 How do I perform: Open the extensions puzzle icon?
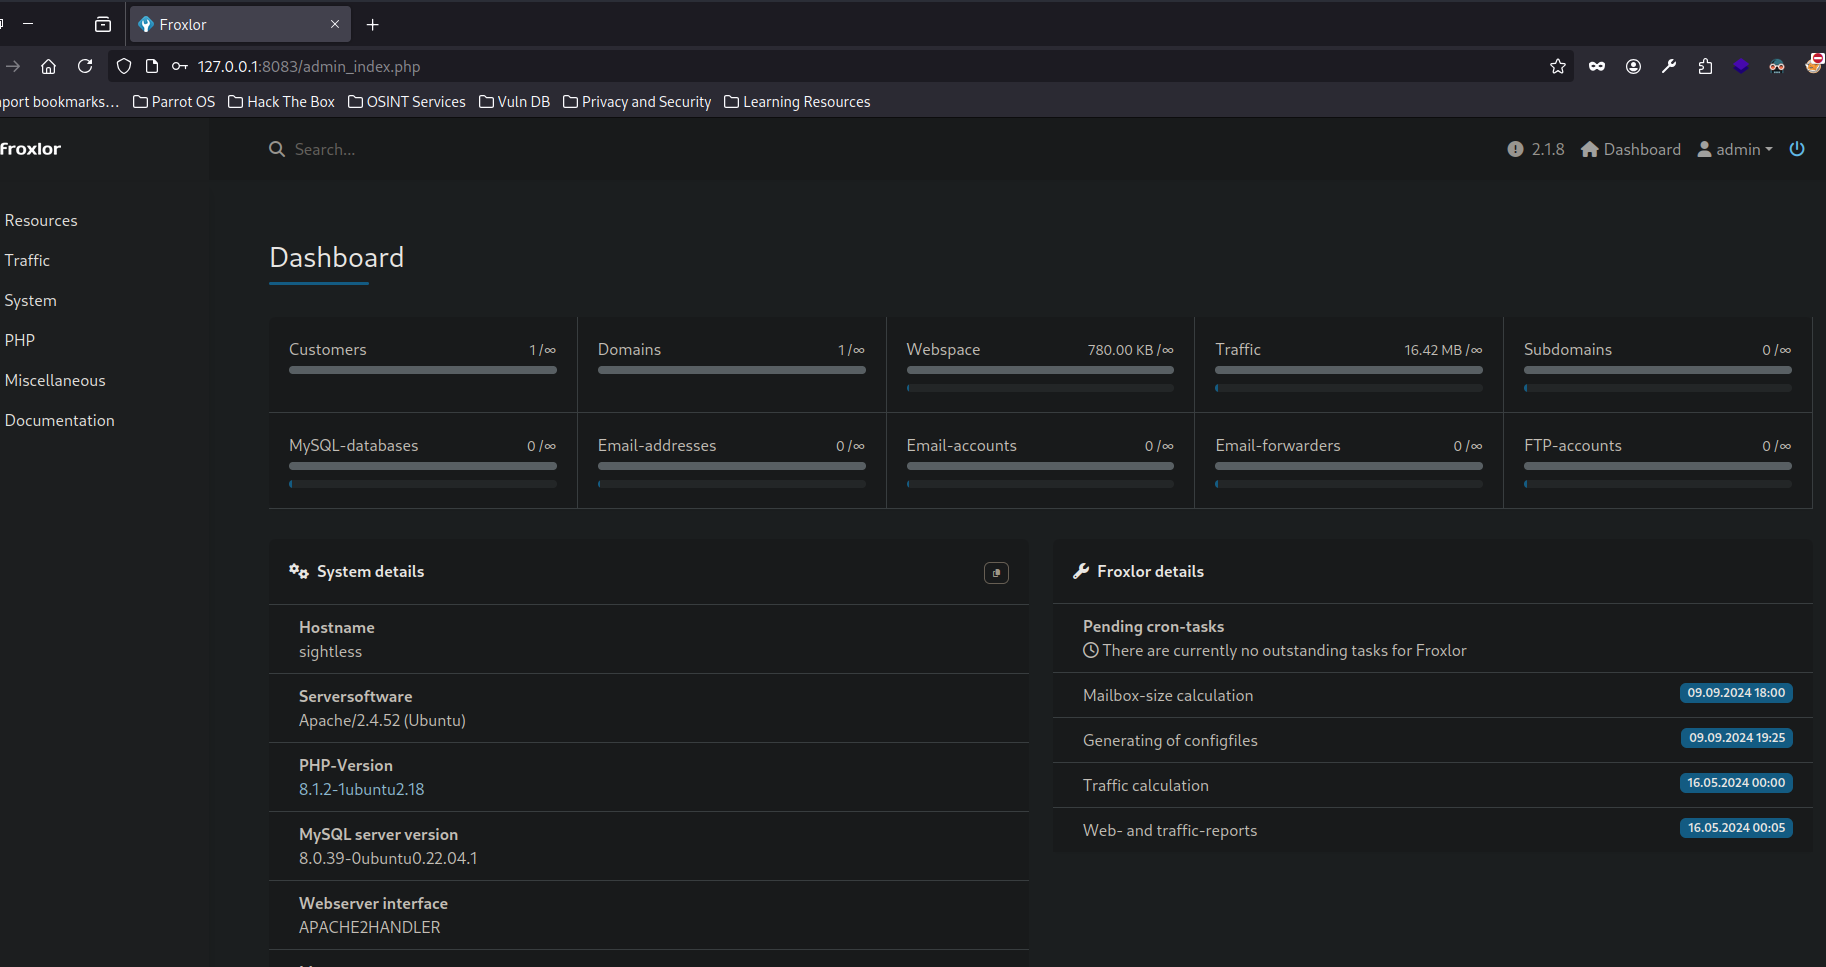click(1705, 66)
